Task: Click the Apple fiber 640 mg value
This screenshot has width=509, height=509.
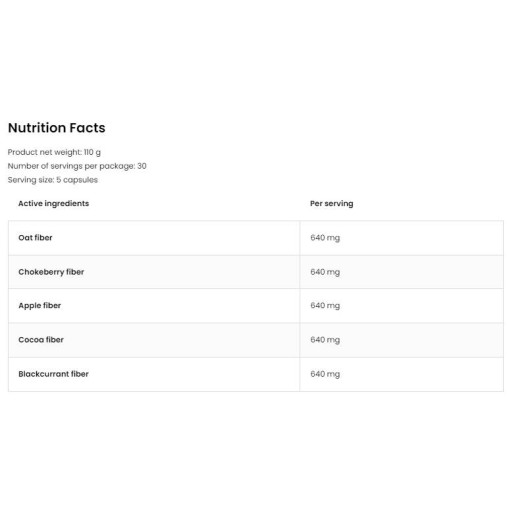Action: pos(325,306)
